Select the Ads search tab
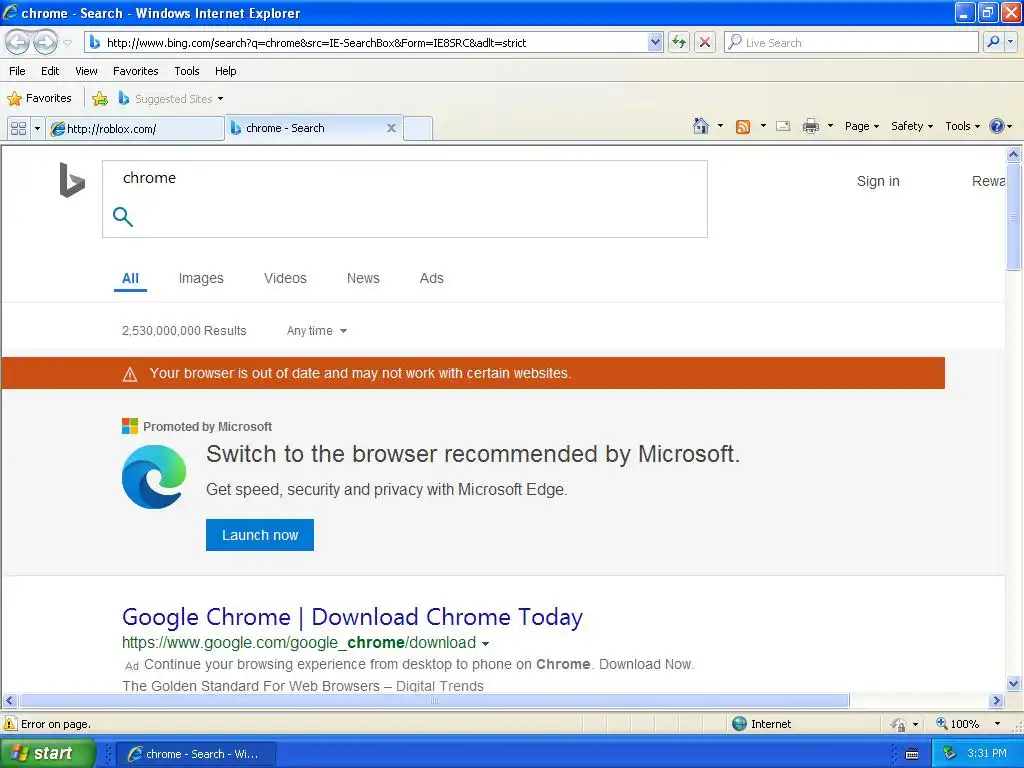 coord(432,278)
